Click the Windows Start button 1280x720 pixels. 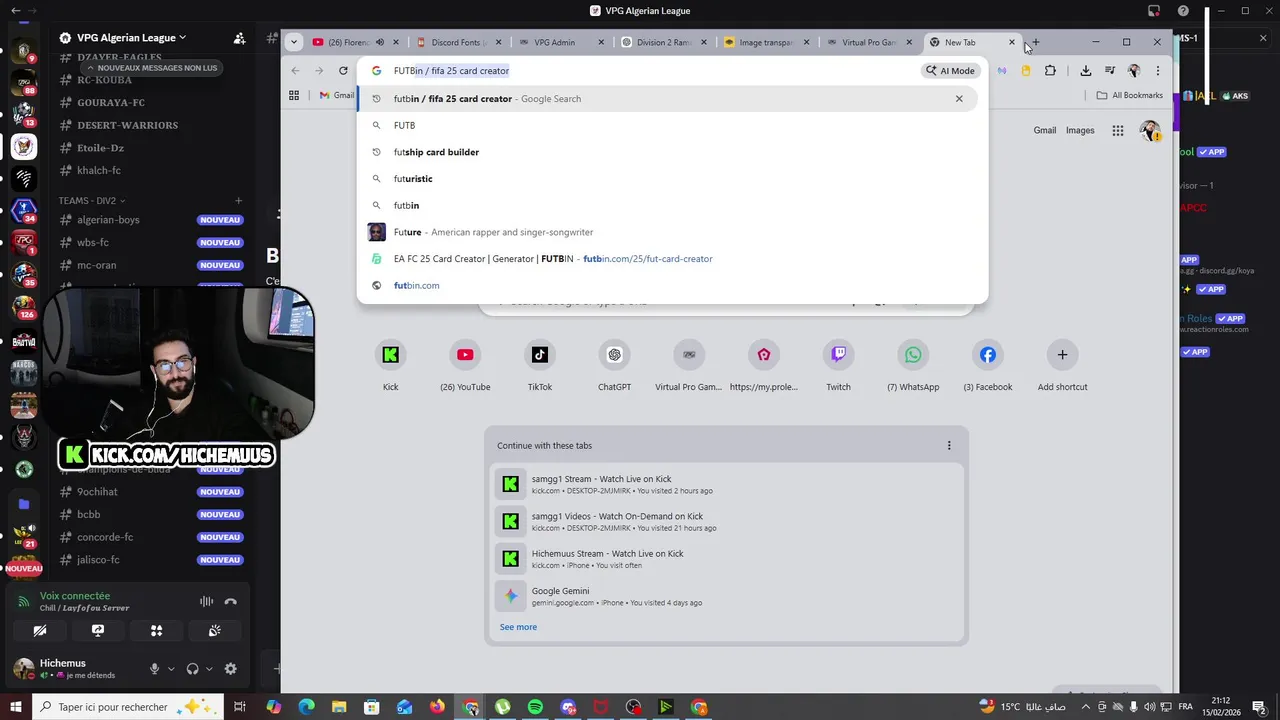tap(16, 707)
